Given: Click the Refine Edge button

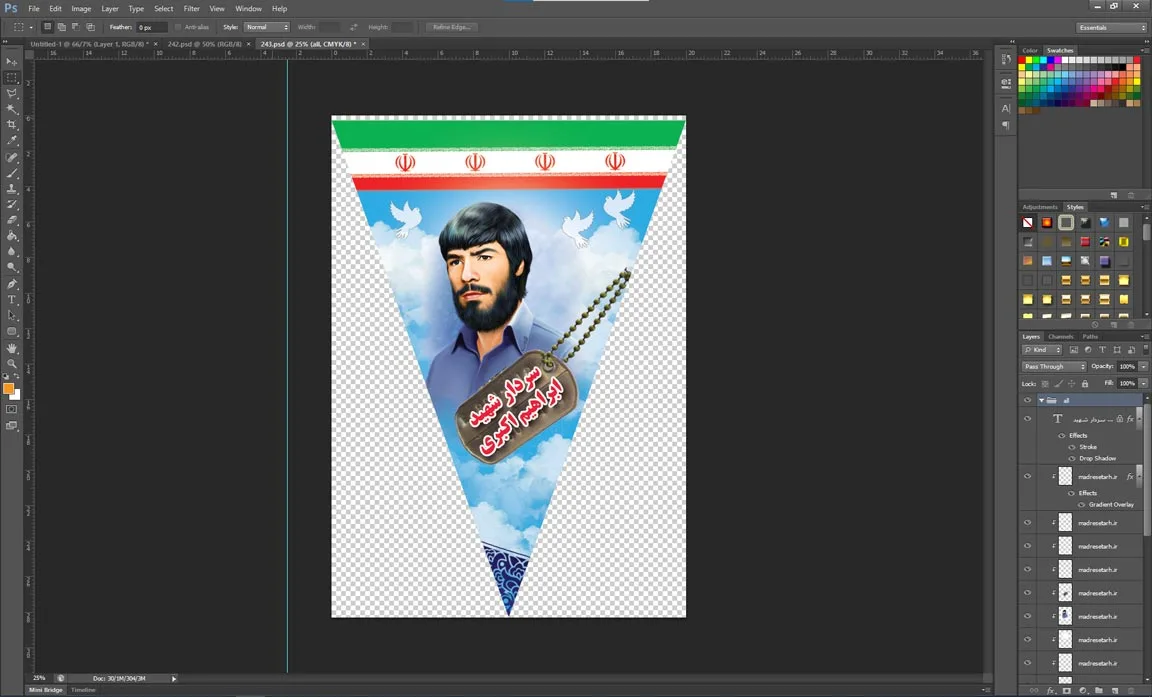Looking at the screenshot, I should click(451, 27).
